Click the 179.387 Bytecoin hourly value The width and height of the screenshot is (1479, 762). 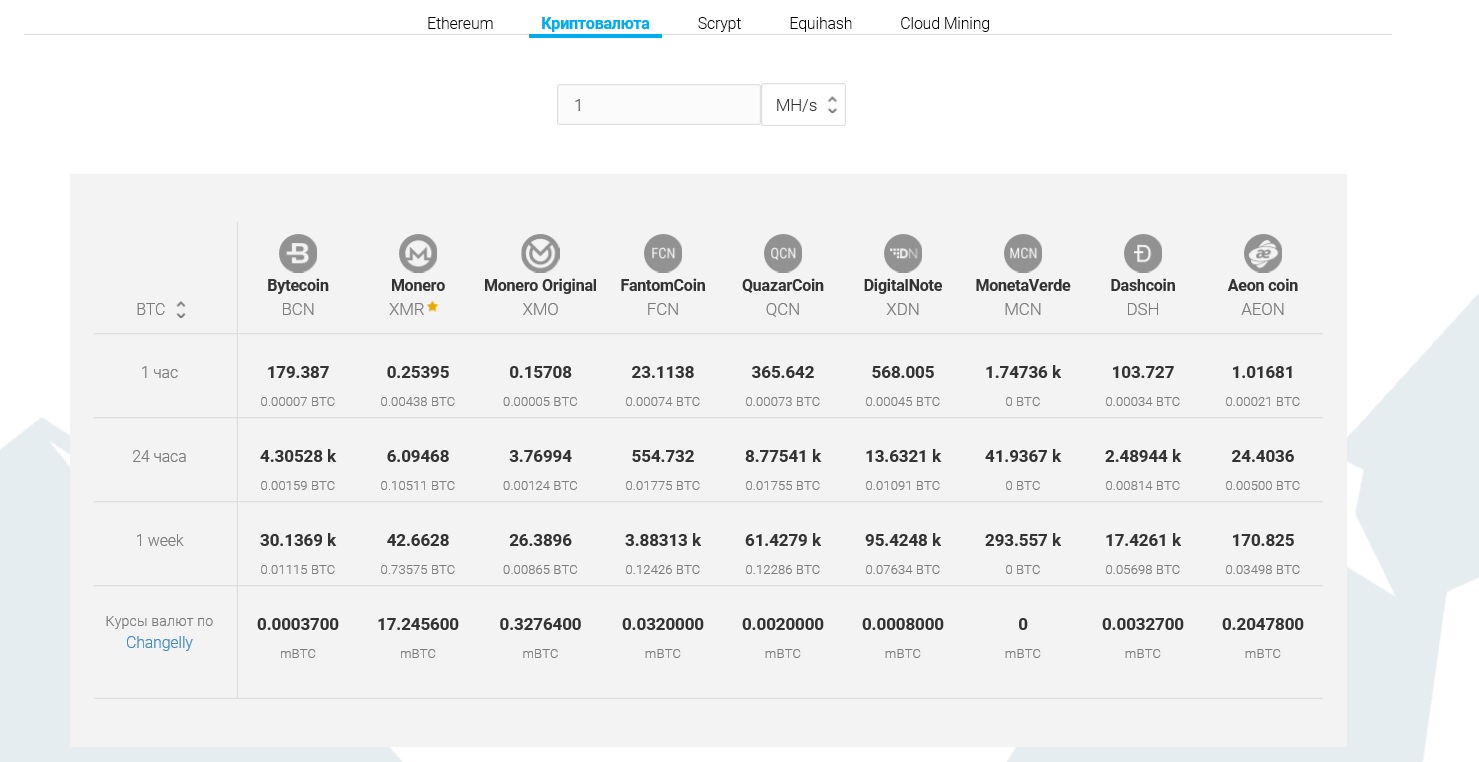pos(298,372)
